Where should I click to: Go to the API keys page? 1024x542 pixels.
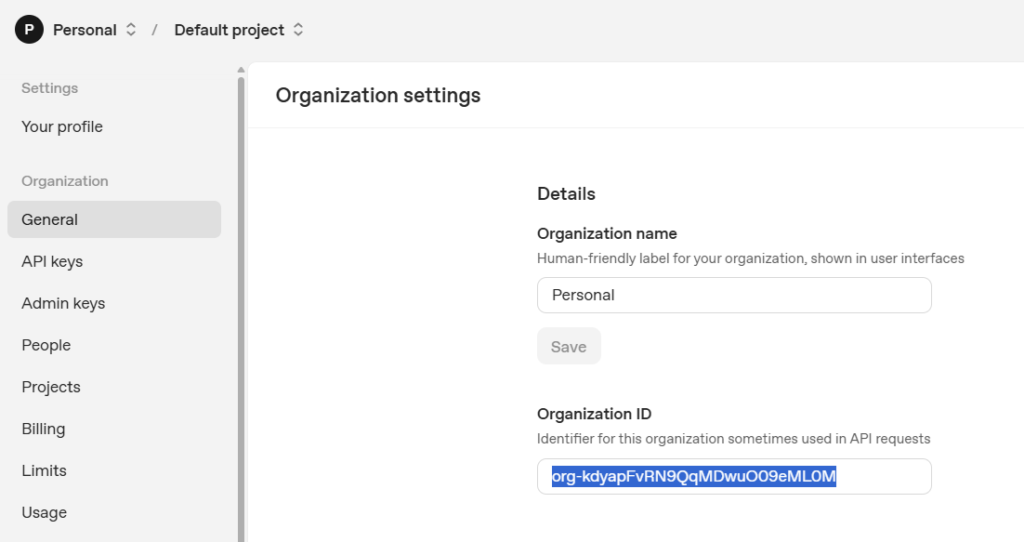click(x=52, y=262)
